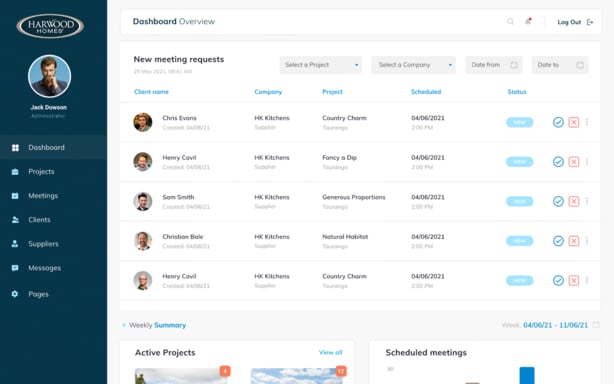Image resolution: width=614 pixels, height=384 pixels.
Task: Select Fancy a Dip project text
Action: pos(339,158)
